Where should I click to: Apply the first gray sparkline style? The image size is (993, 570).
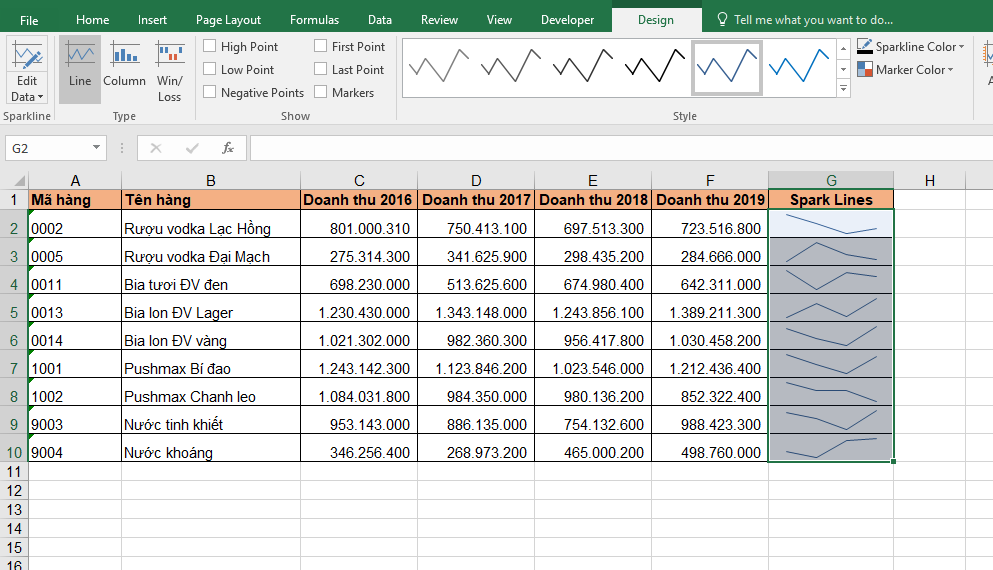438,67
